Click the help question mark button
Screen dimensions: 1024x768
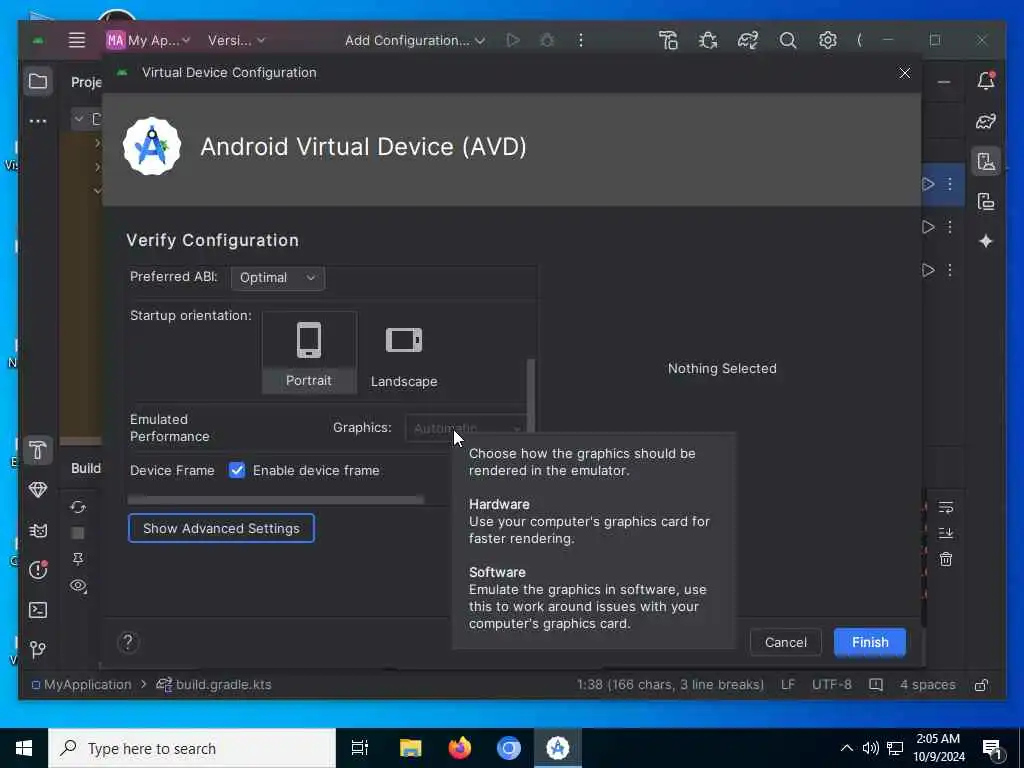coord(128,643)
